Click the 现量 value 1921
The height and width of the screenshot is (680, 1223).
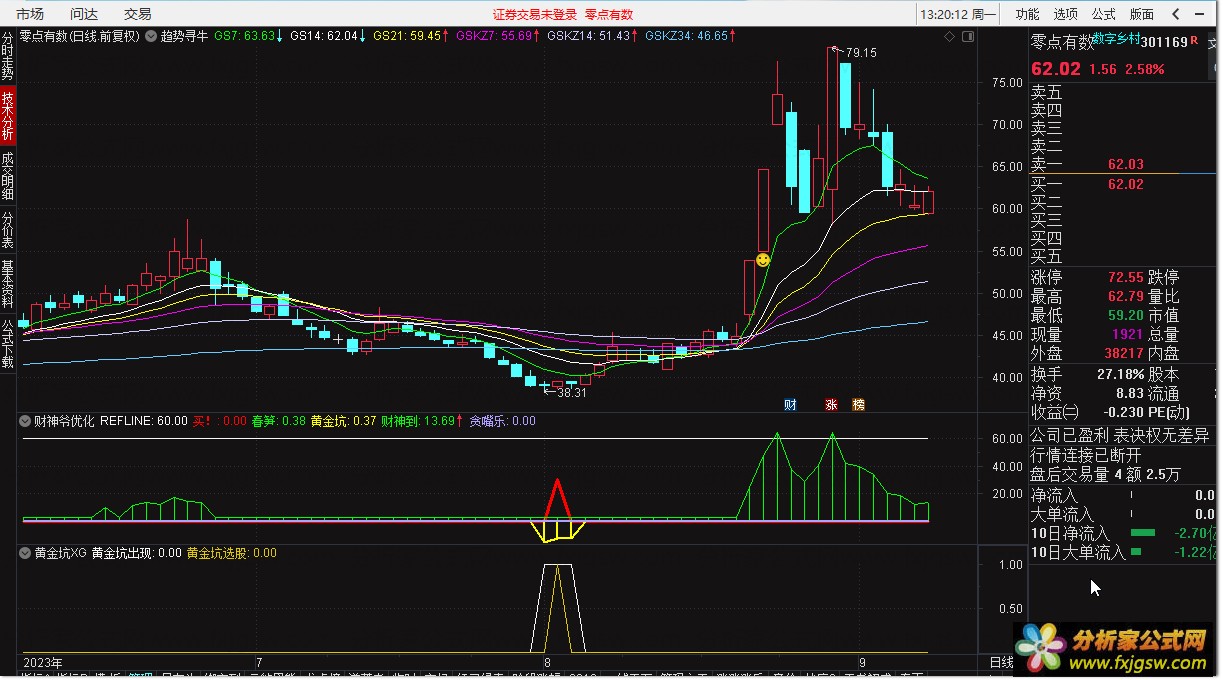tap(1128, 334)
